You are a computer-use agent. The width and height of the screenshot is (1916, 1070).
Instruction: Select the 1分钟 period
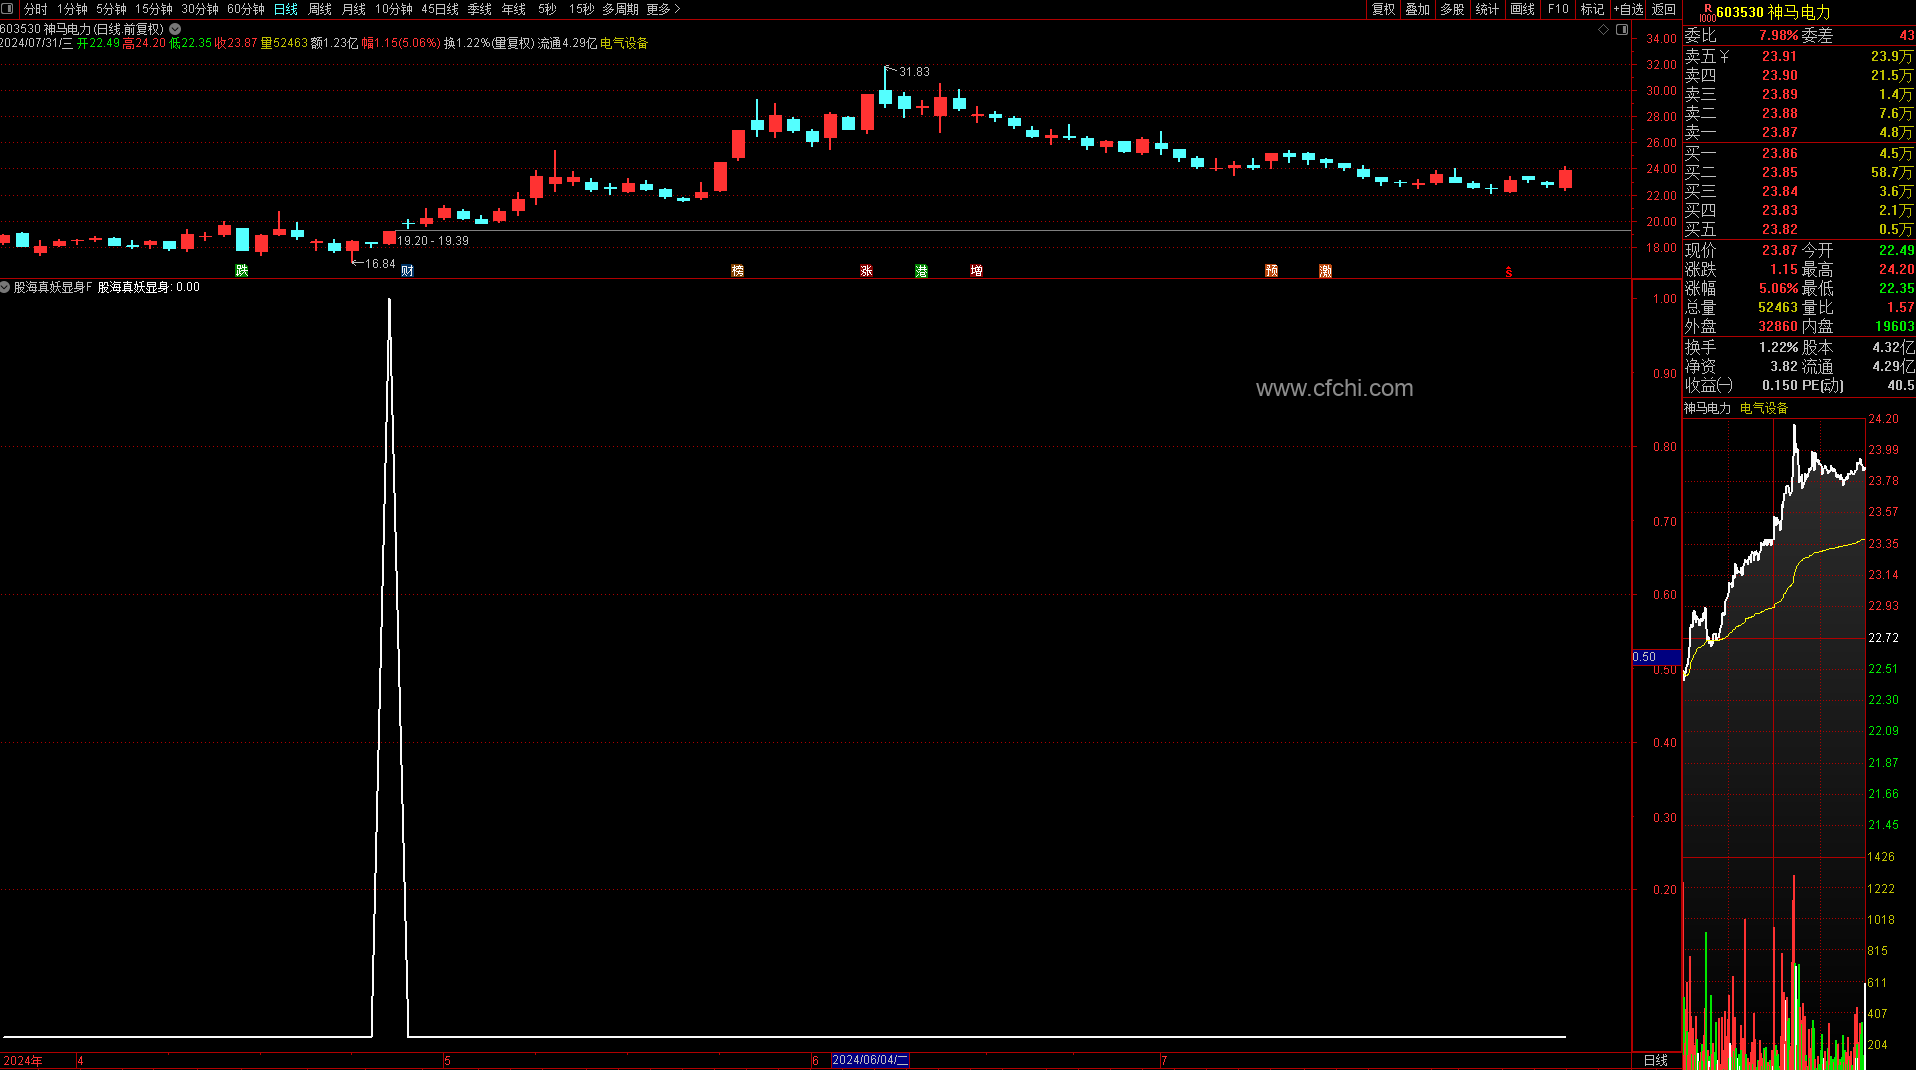[x=72, y=9]
